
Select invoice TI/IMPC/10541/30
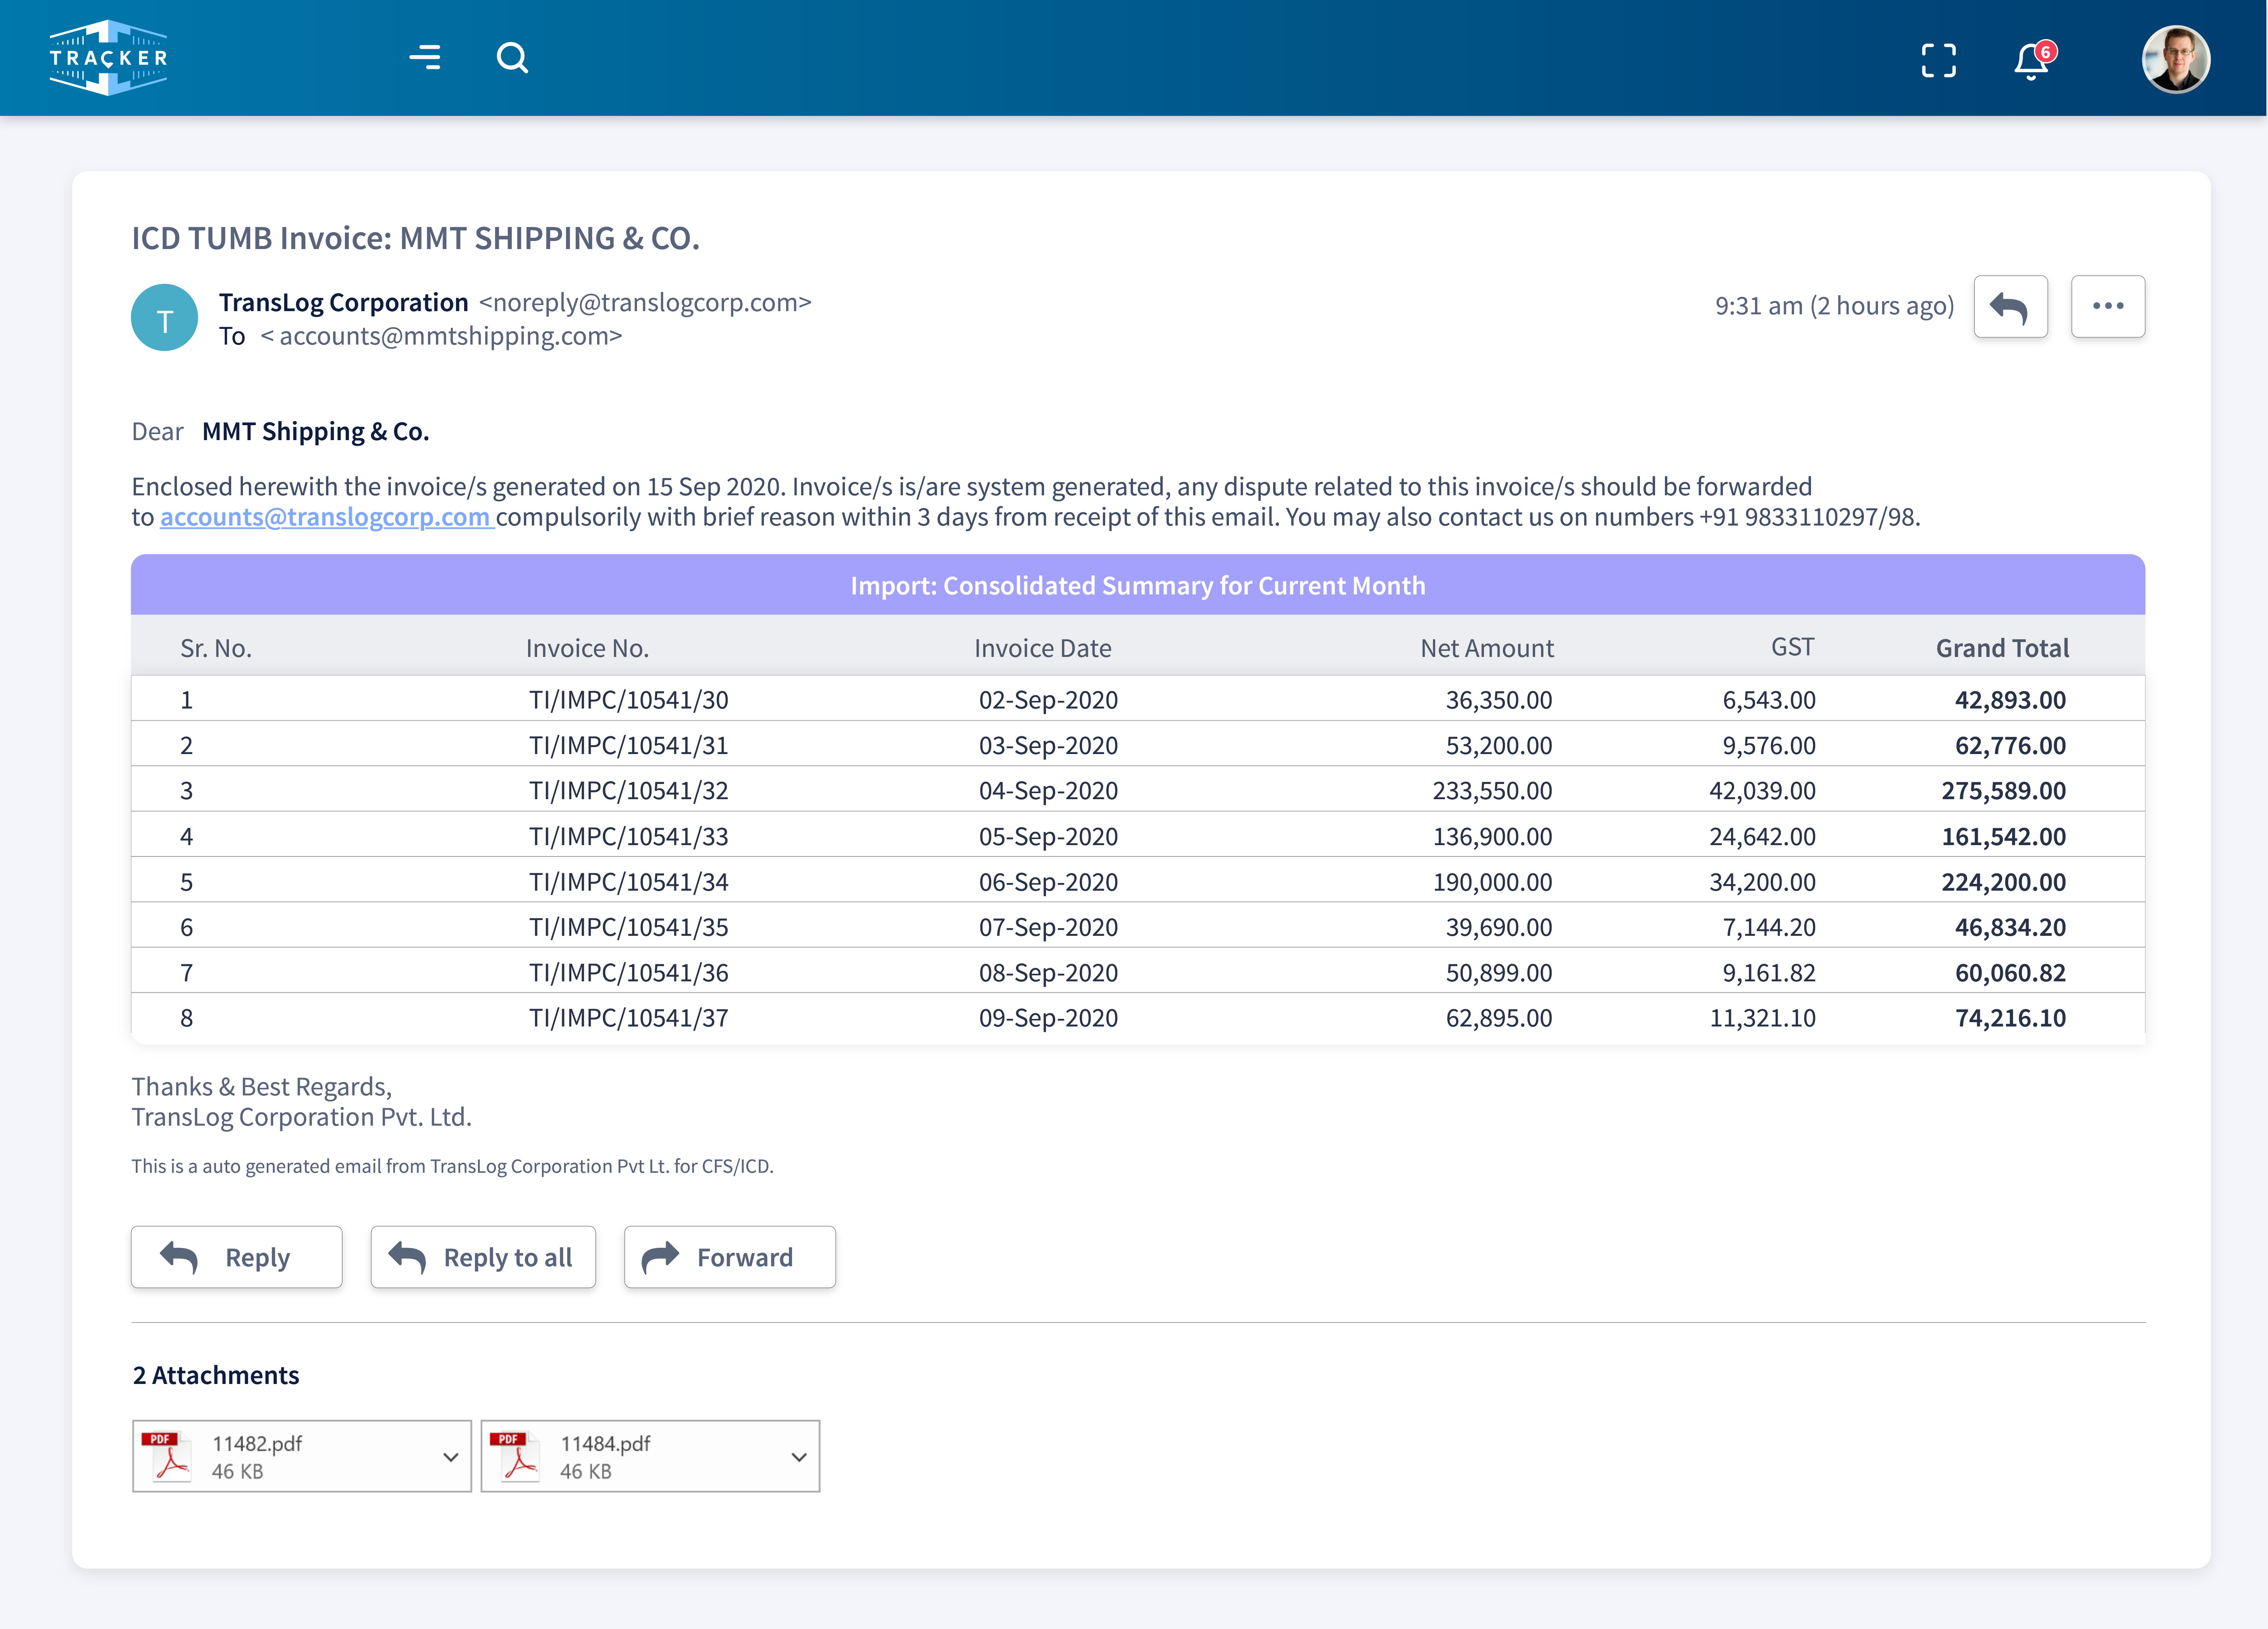628,700
